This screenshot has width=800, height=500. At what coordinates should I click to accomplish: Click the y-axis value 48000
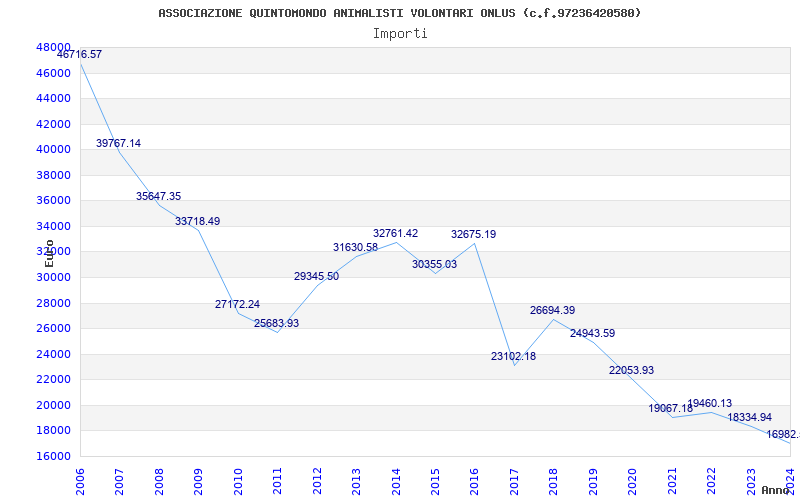click(x=53, y=47)
